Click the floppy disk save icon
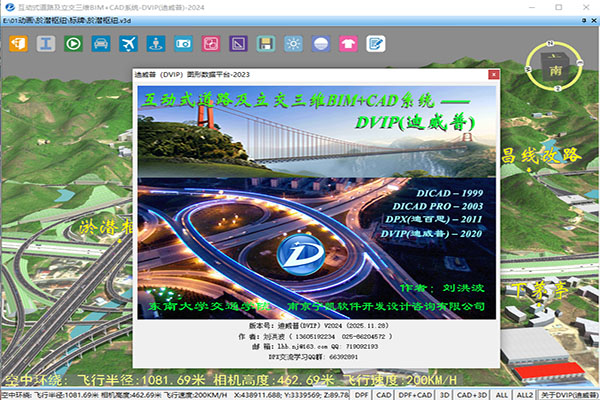The width and height of the screenshot is (600, 400). click(x=265, y=43)
